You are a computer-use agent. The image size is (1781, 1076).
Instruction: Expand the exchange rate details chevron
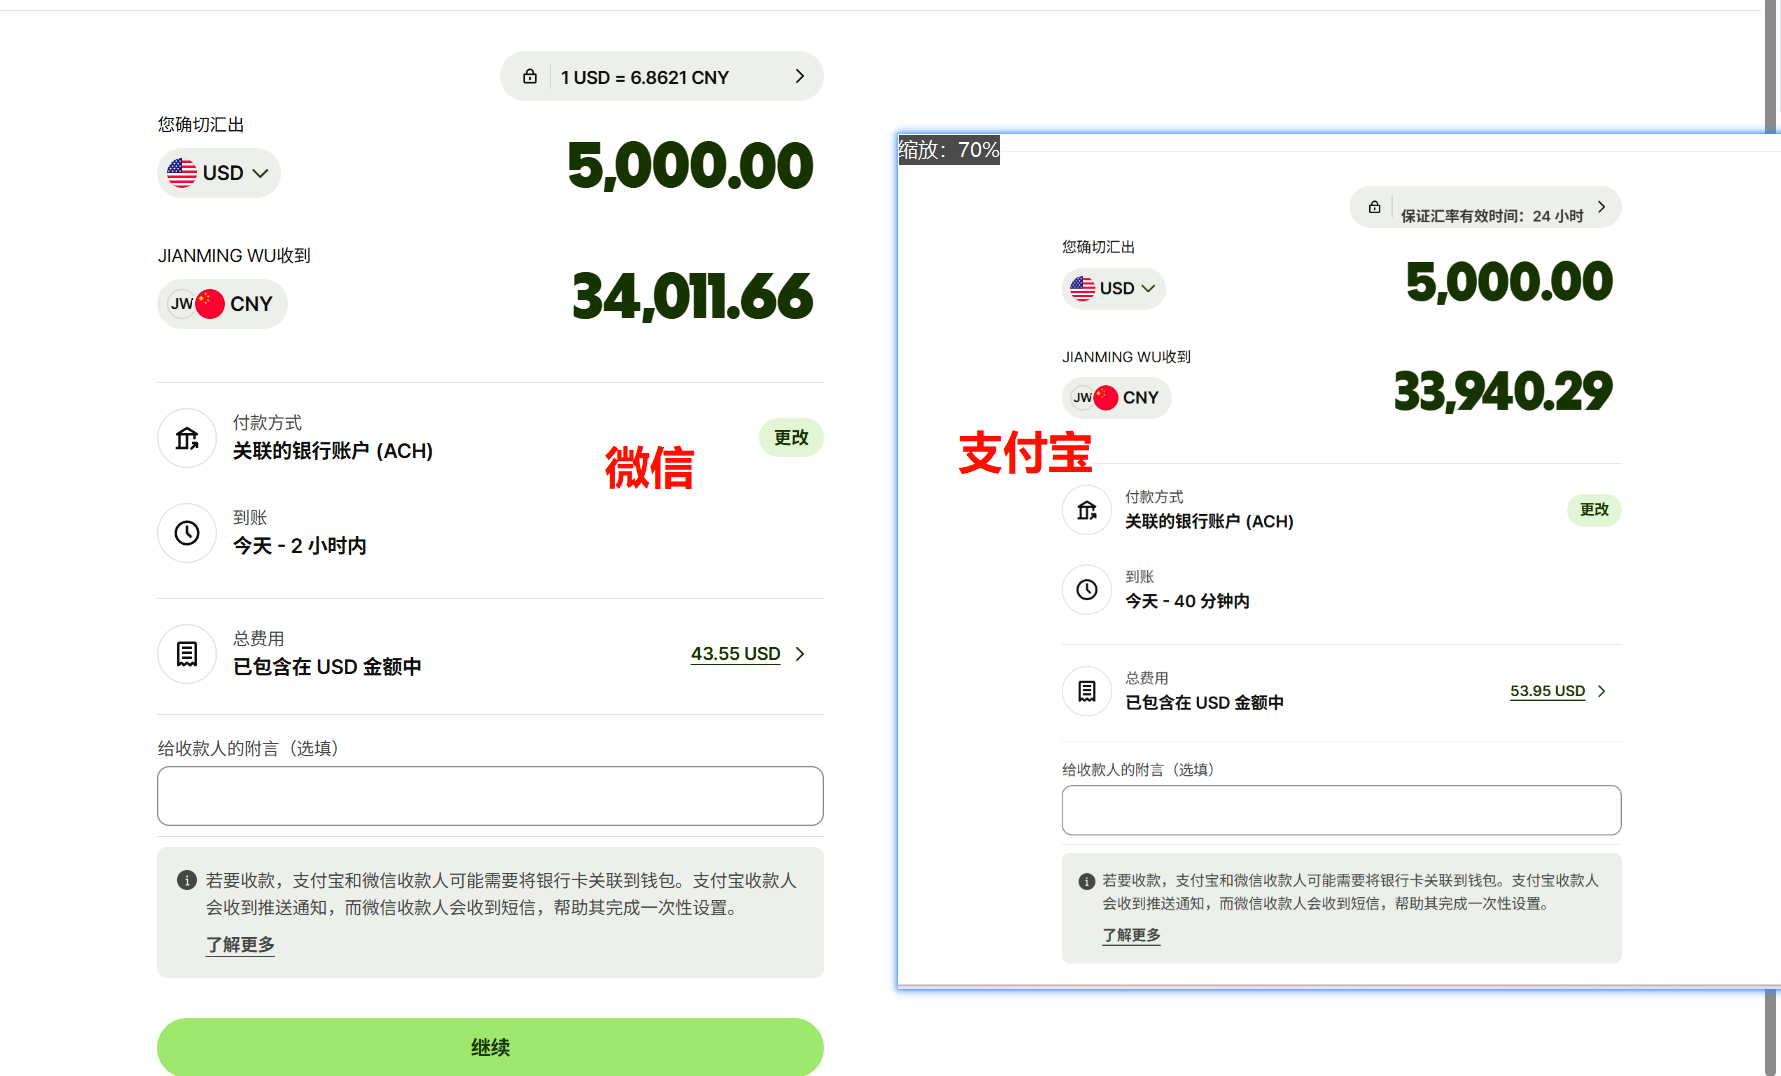(798, 75)
